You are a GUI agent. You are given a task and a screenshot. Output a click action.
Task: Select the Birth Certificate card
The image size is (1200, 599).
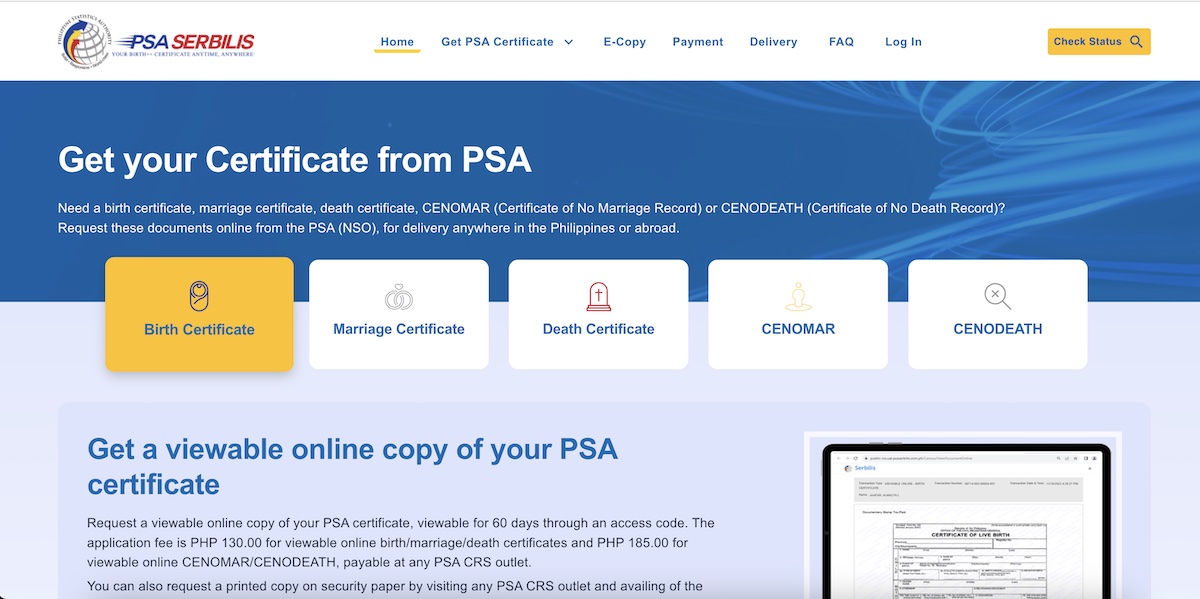[199, 314]
